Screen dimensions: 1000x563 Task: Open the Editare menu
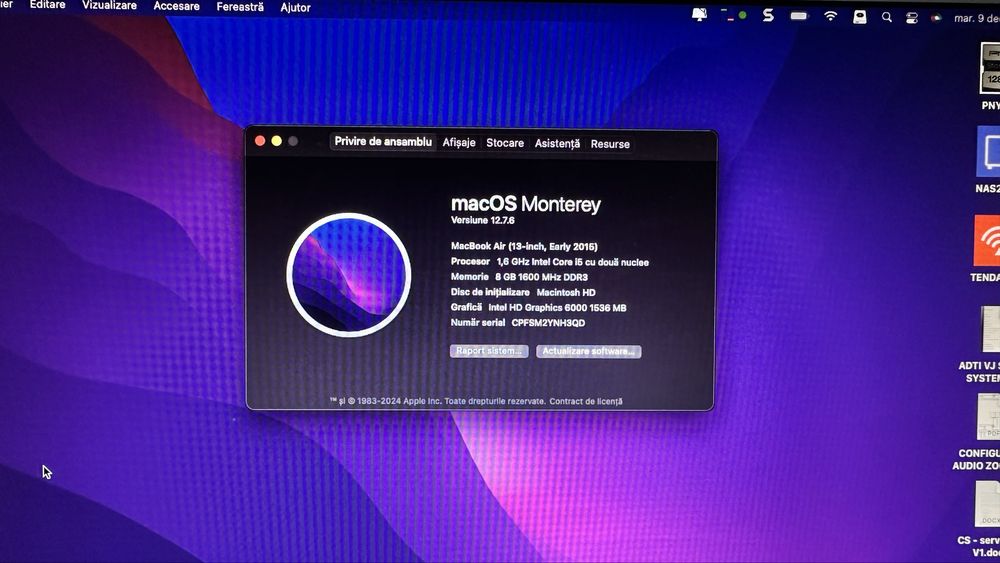pos(48,5)
